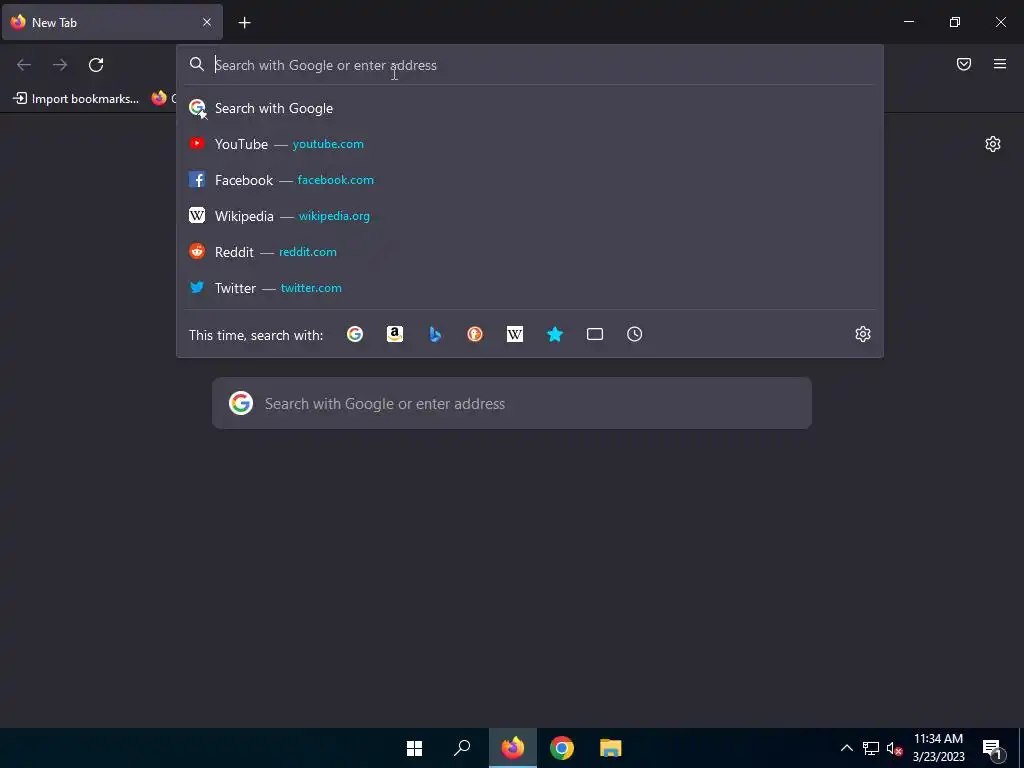Screen dimensions: 1024x768
Task: Search this time with Amazon
Action: coord(394,334)
